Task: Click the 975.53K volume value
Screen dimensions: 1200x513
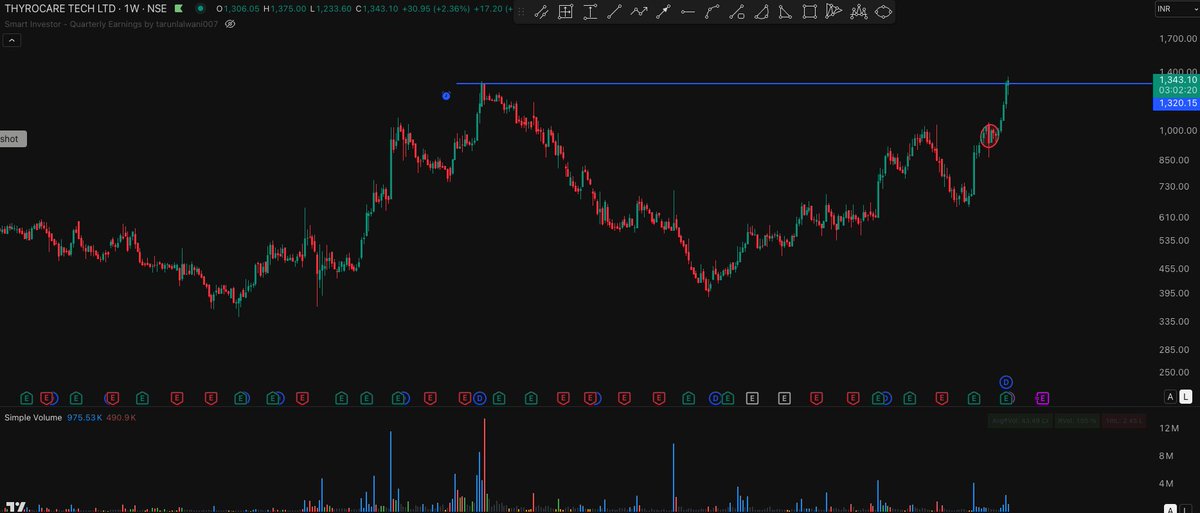Action: tap(83, 417)
